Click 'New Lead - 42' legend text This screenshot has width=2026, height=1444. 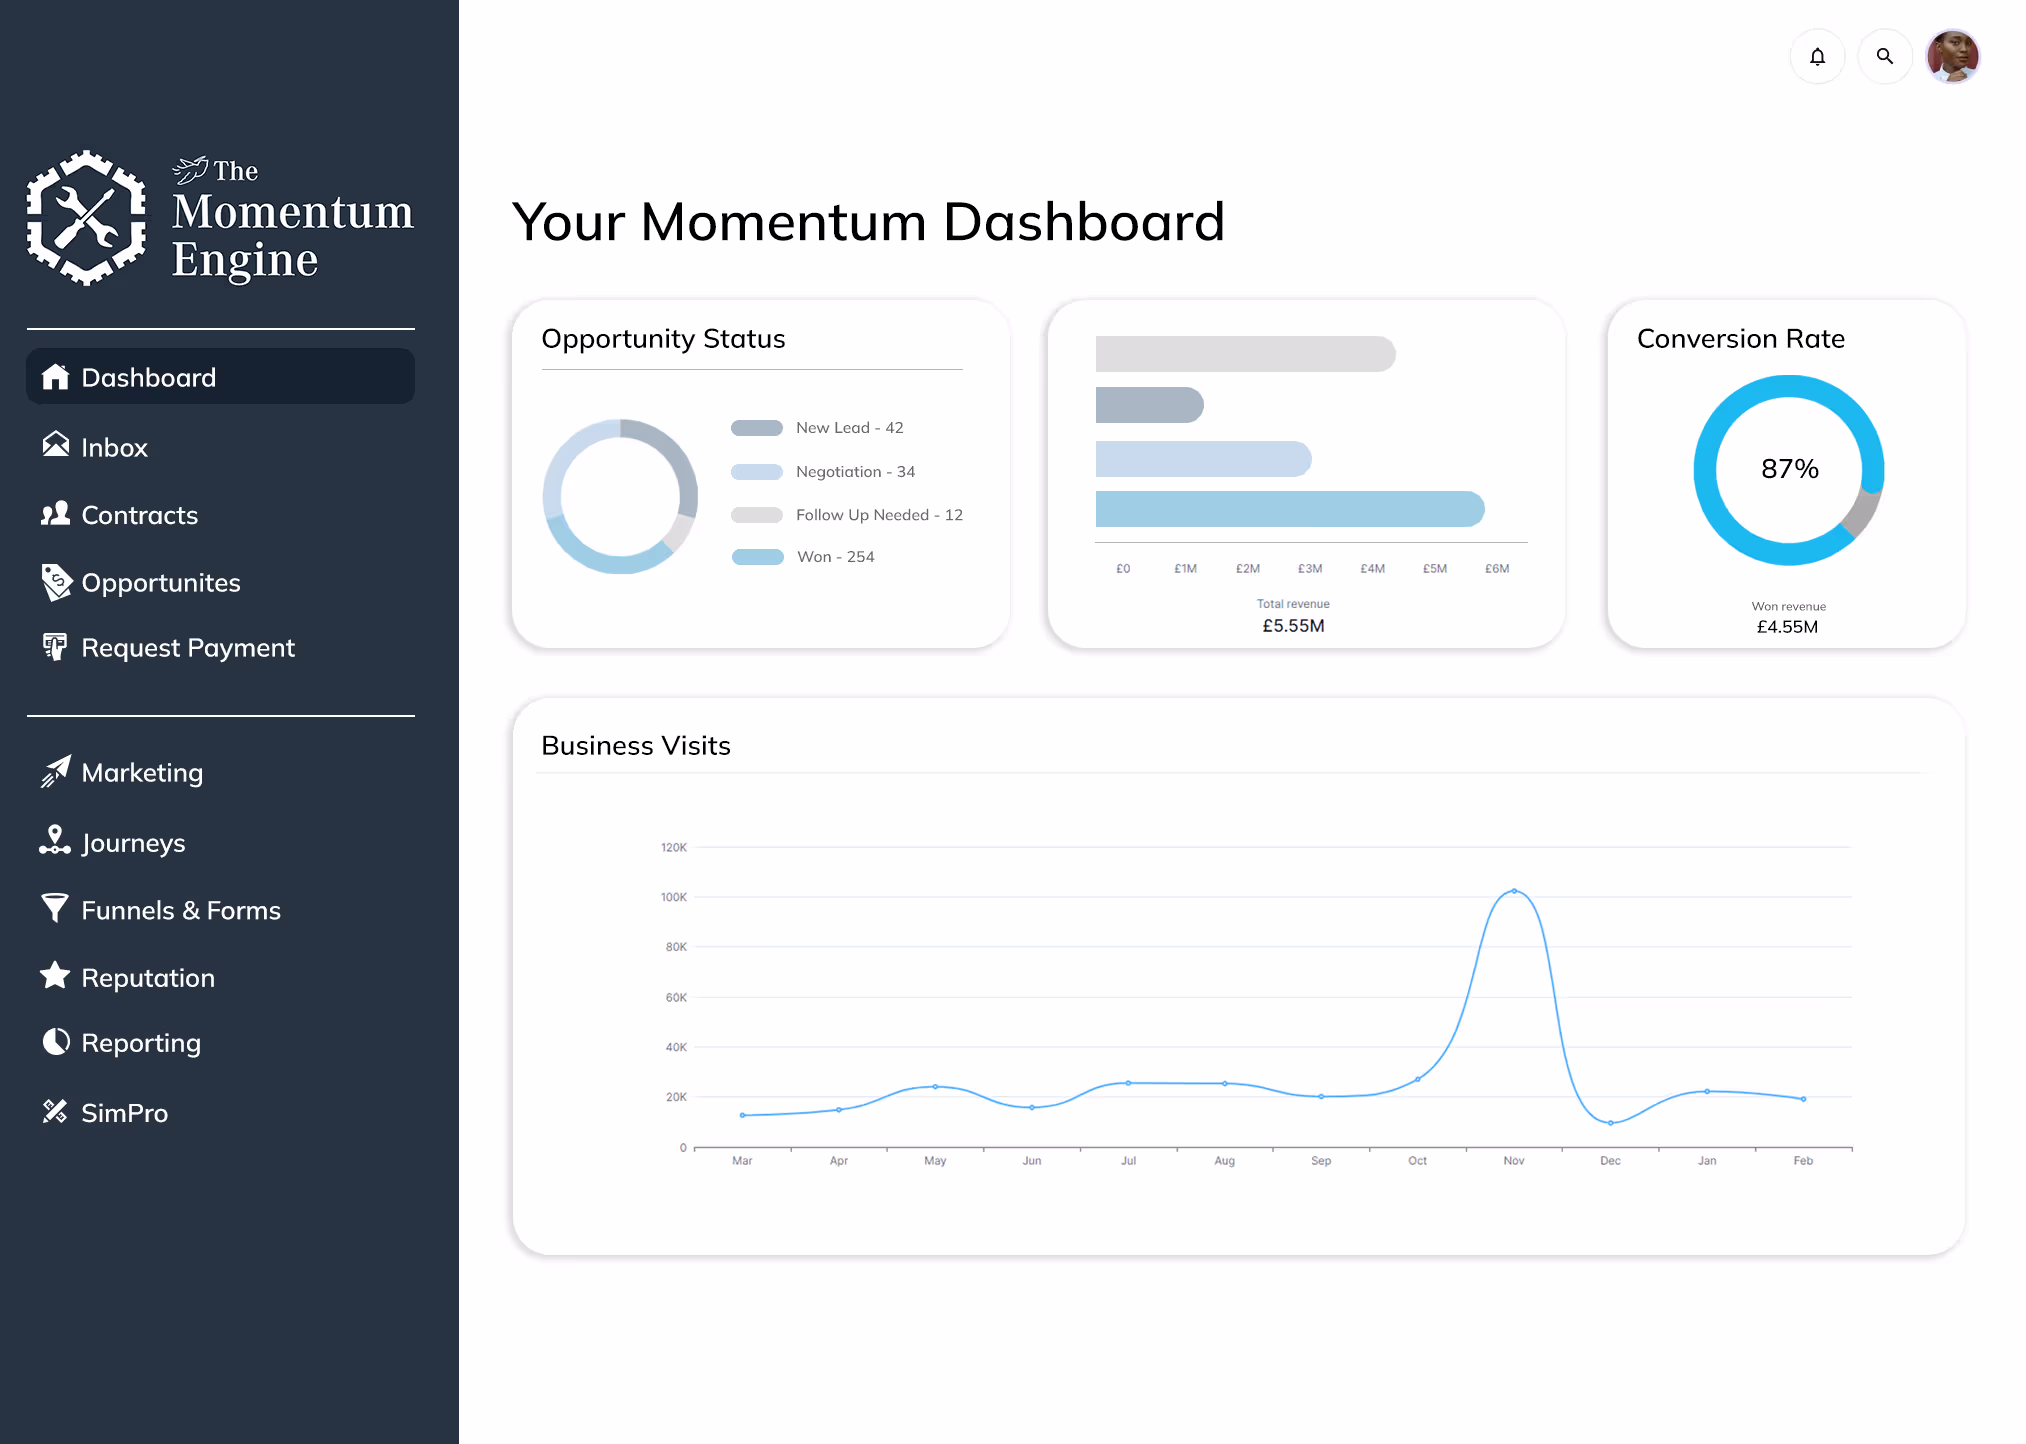(849, 428)
